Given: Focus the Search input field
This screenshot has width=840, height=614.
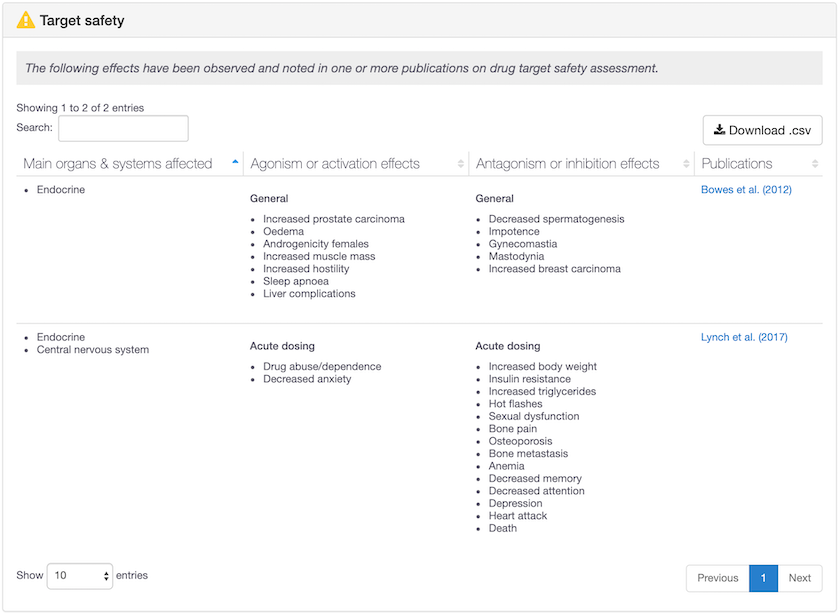Looking at the screenshot, I should [x=123, y=128].
